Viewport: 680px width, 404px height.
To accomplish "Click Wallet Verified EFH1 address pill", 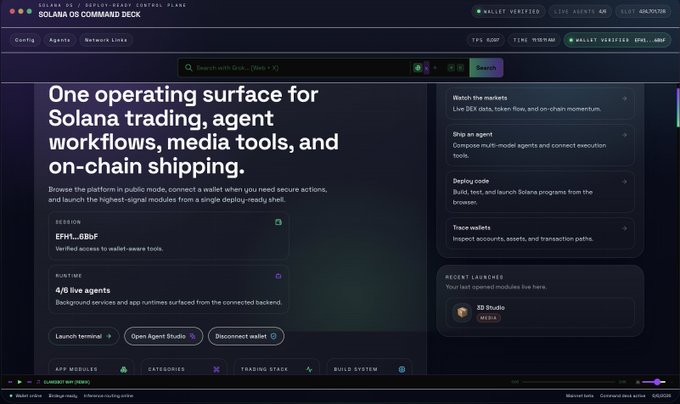I will point(618,40).
